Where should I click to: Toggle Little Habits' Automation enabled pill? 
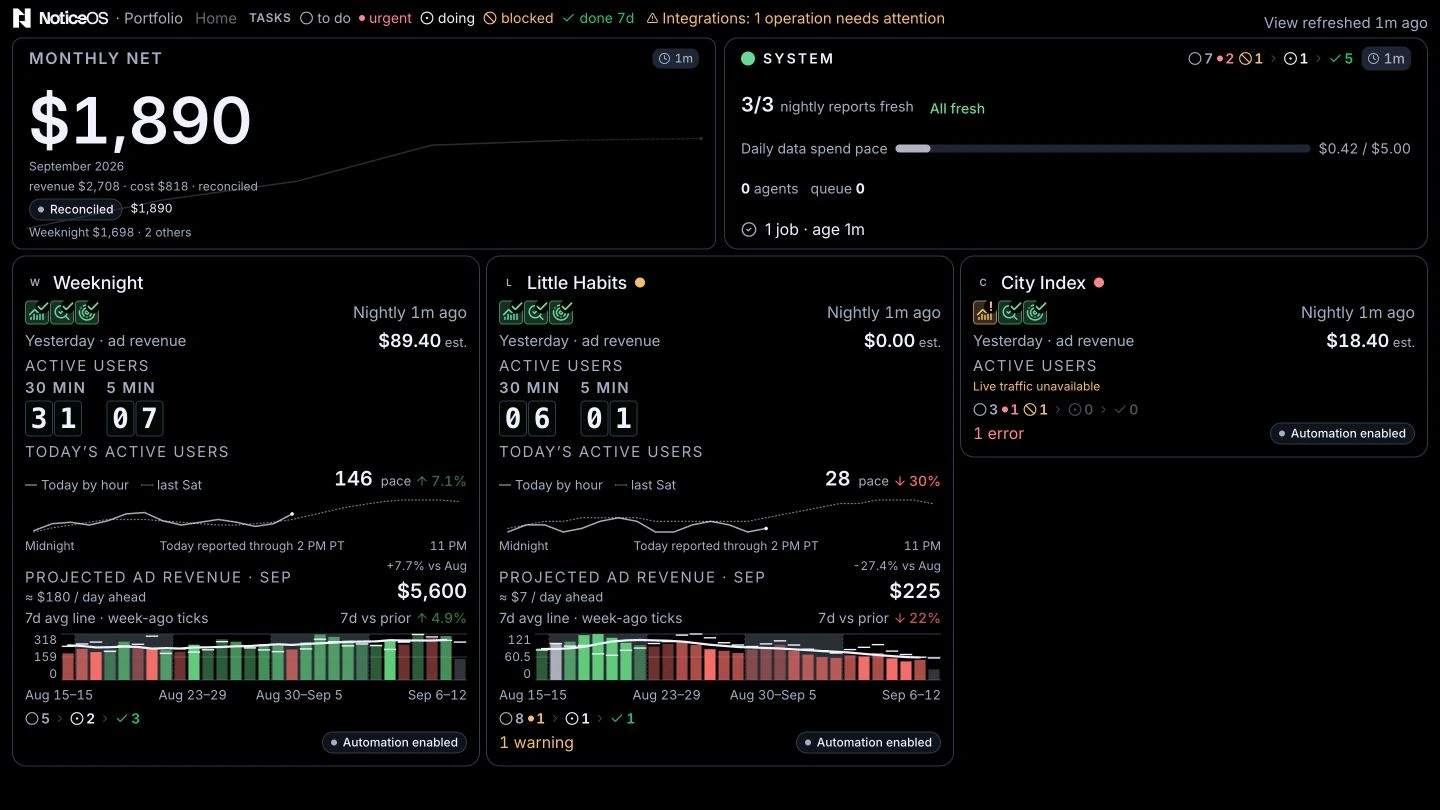(x=868, y=742)
